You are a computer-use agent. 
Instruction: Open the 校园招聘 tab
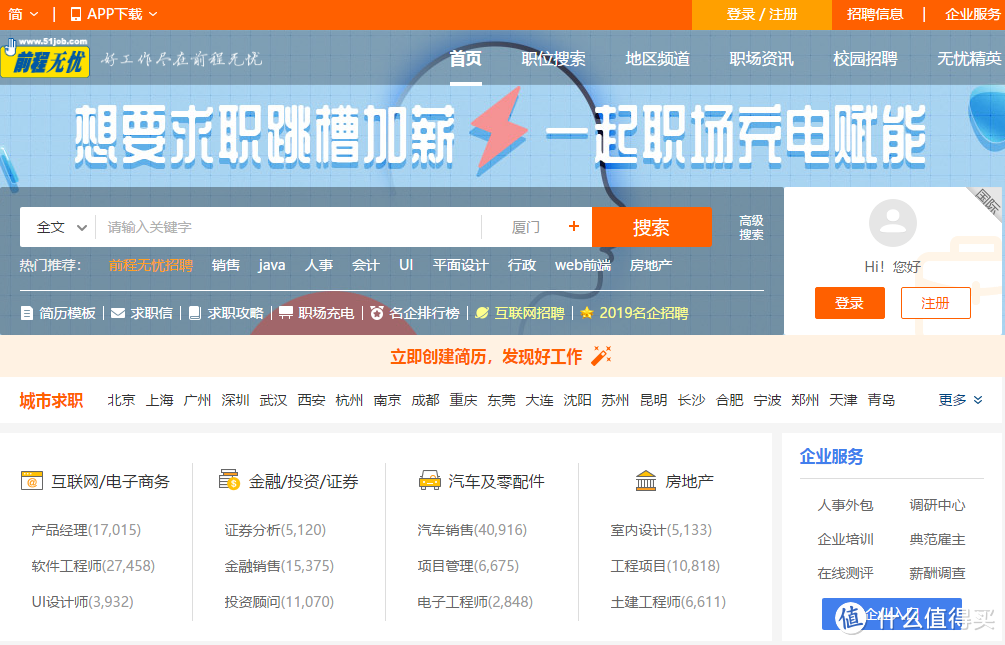tap(865, 59)
